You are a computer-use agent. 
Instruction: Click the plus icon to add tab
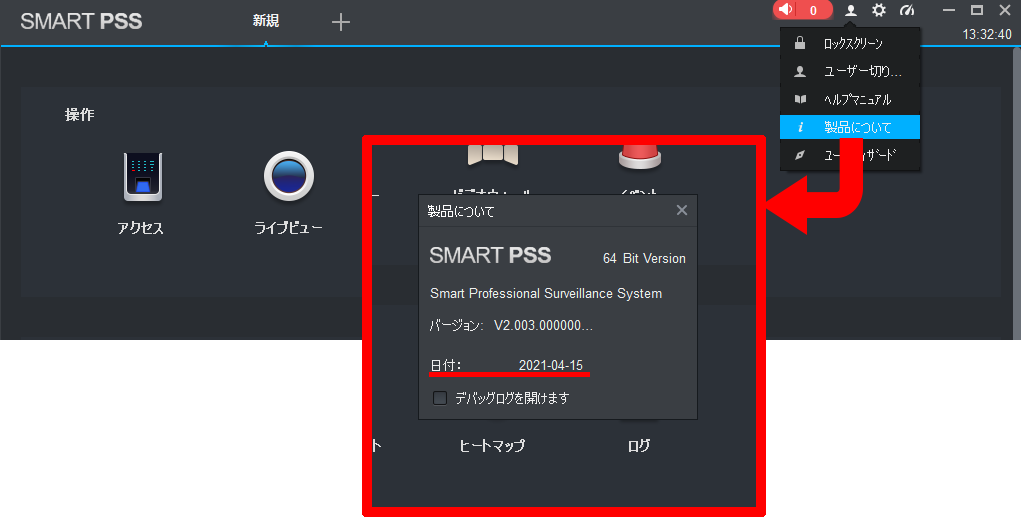click(x=341, y=22)
